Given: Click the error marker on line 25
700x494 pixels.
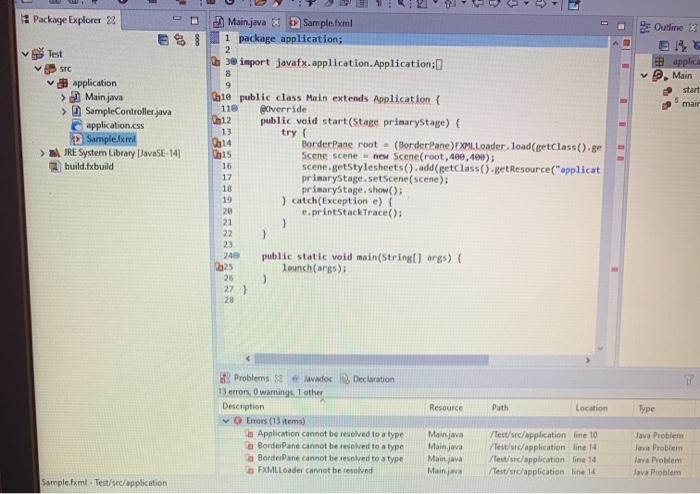Looking at the screenshot, I should [x=219, y=267].
